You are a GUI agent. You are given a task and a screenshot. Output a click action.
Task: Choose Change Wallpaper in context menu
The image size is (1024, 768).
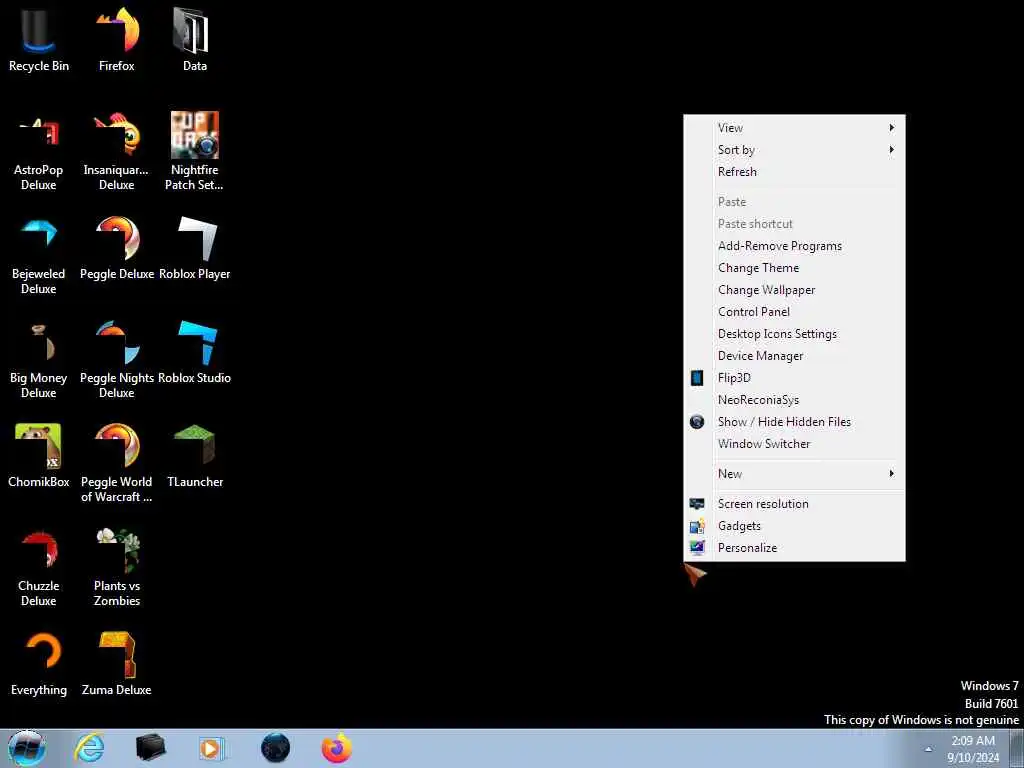tap(794, 290)
